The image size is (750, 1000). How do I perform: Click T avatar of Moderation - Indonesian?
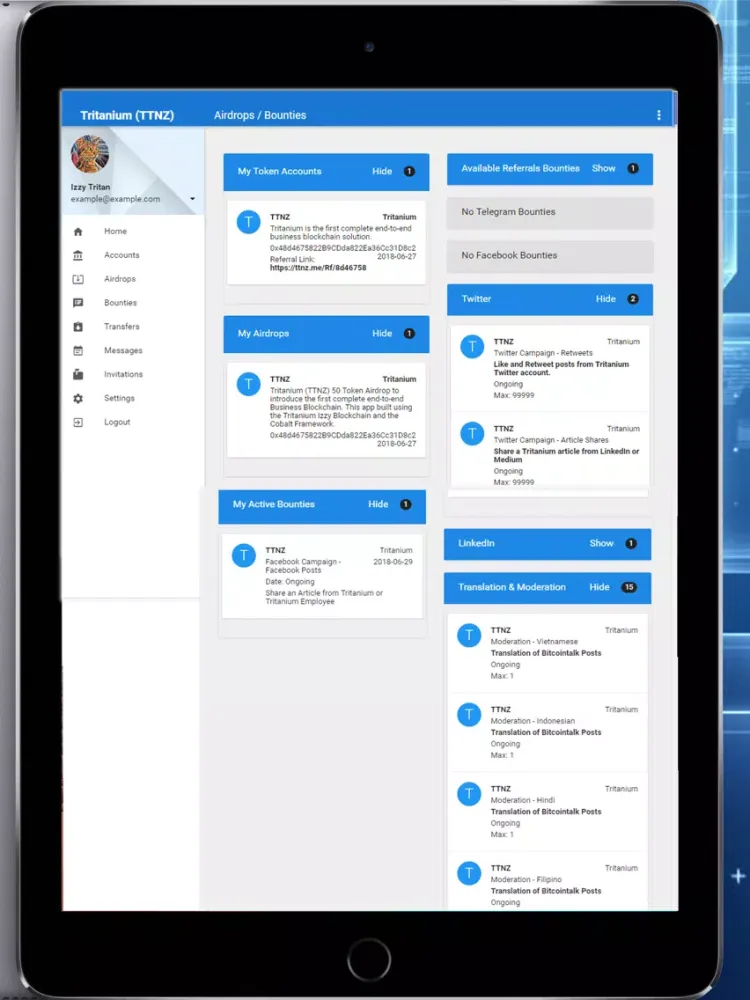click(469, 714)
